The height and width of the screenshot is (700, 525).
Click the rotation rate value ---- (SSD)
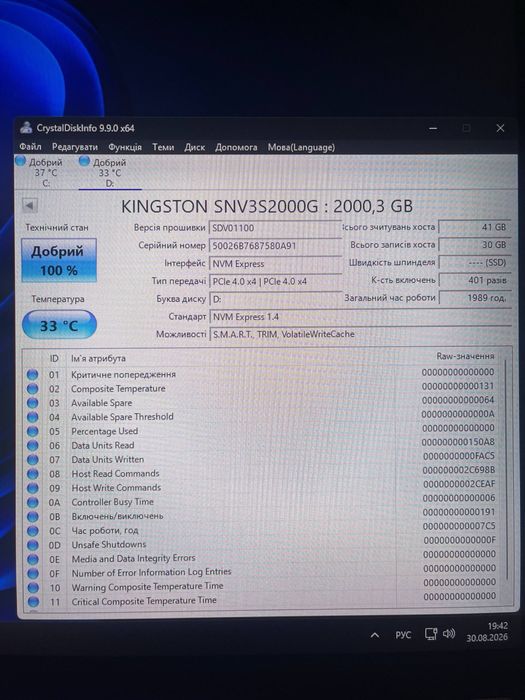[x=474, y=262]
